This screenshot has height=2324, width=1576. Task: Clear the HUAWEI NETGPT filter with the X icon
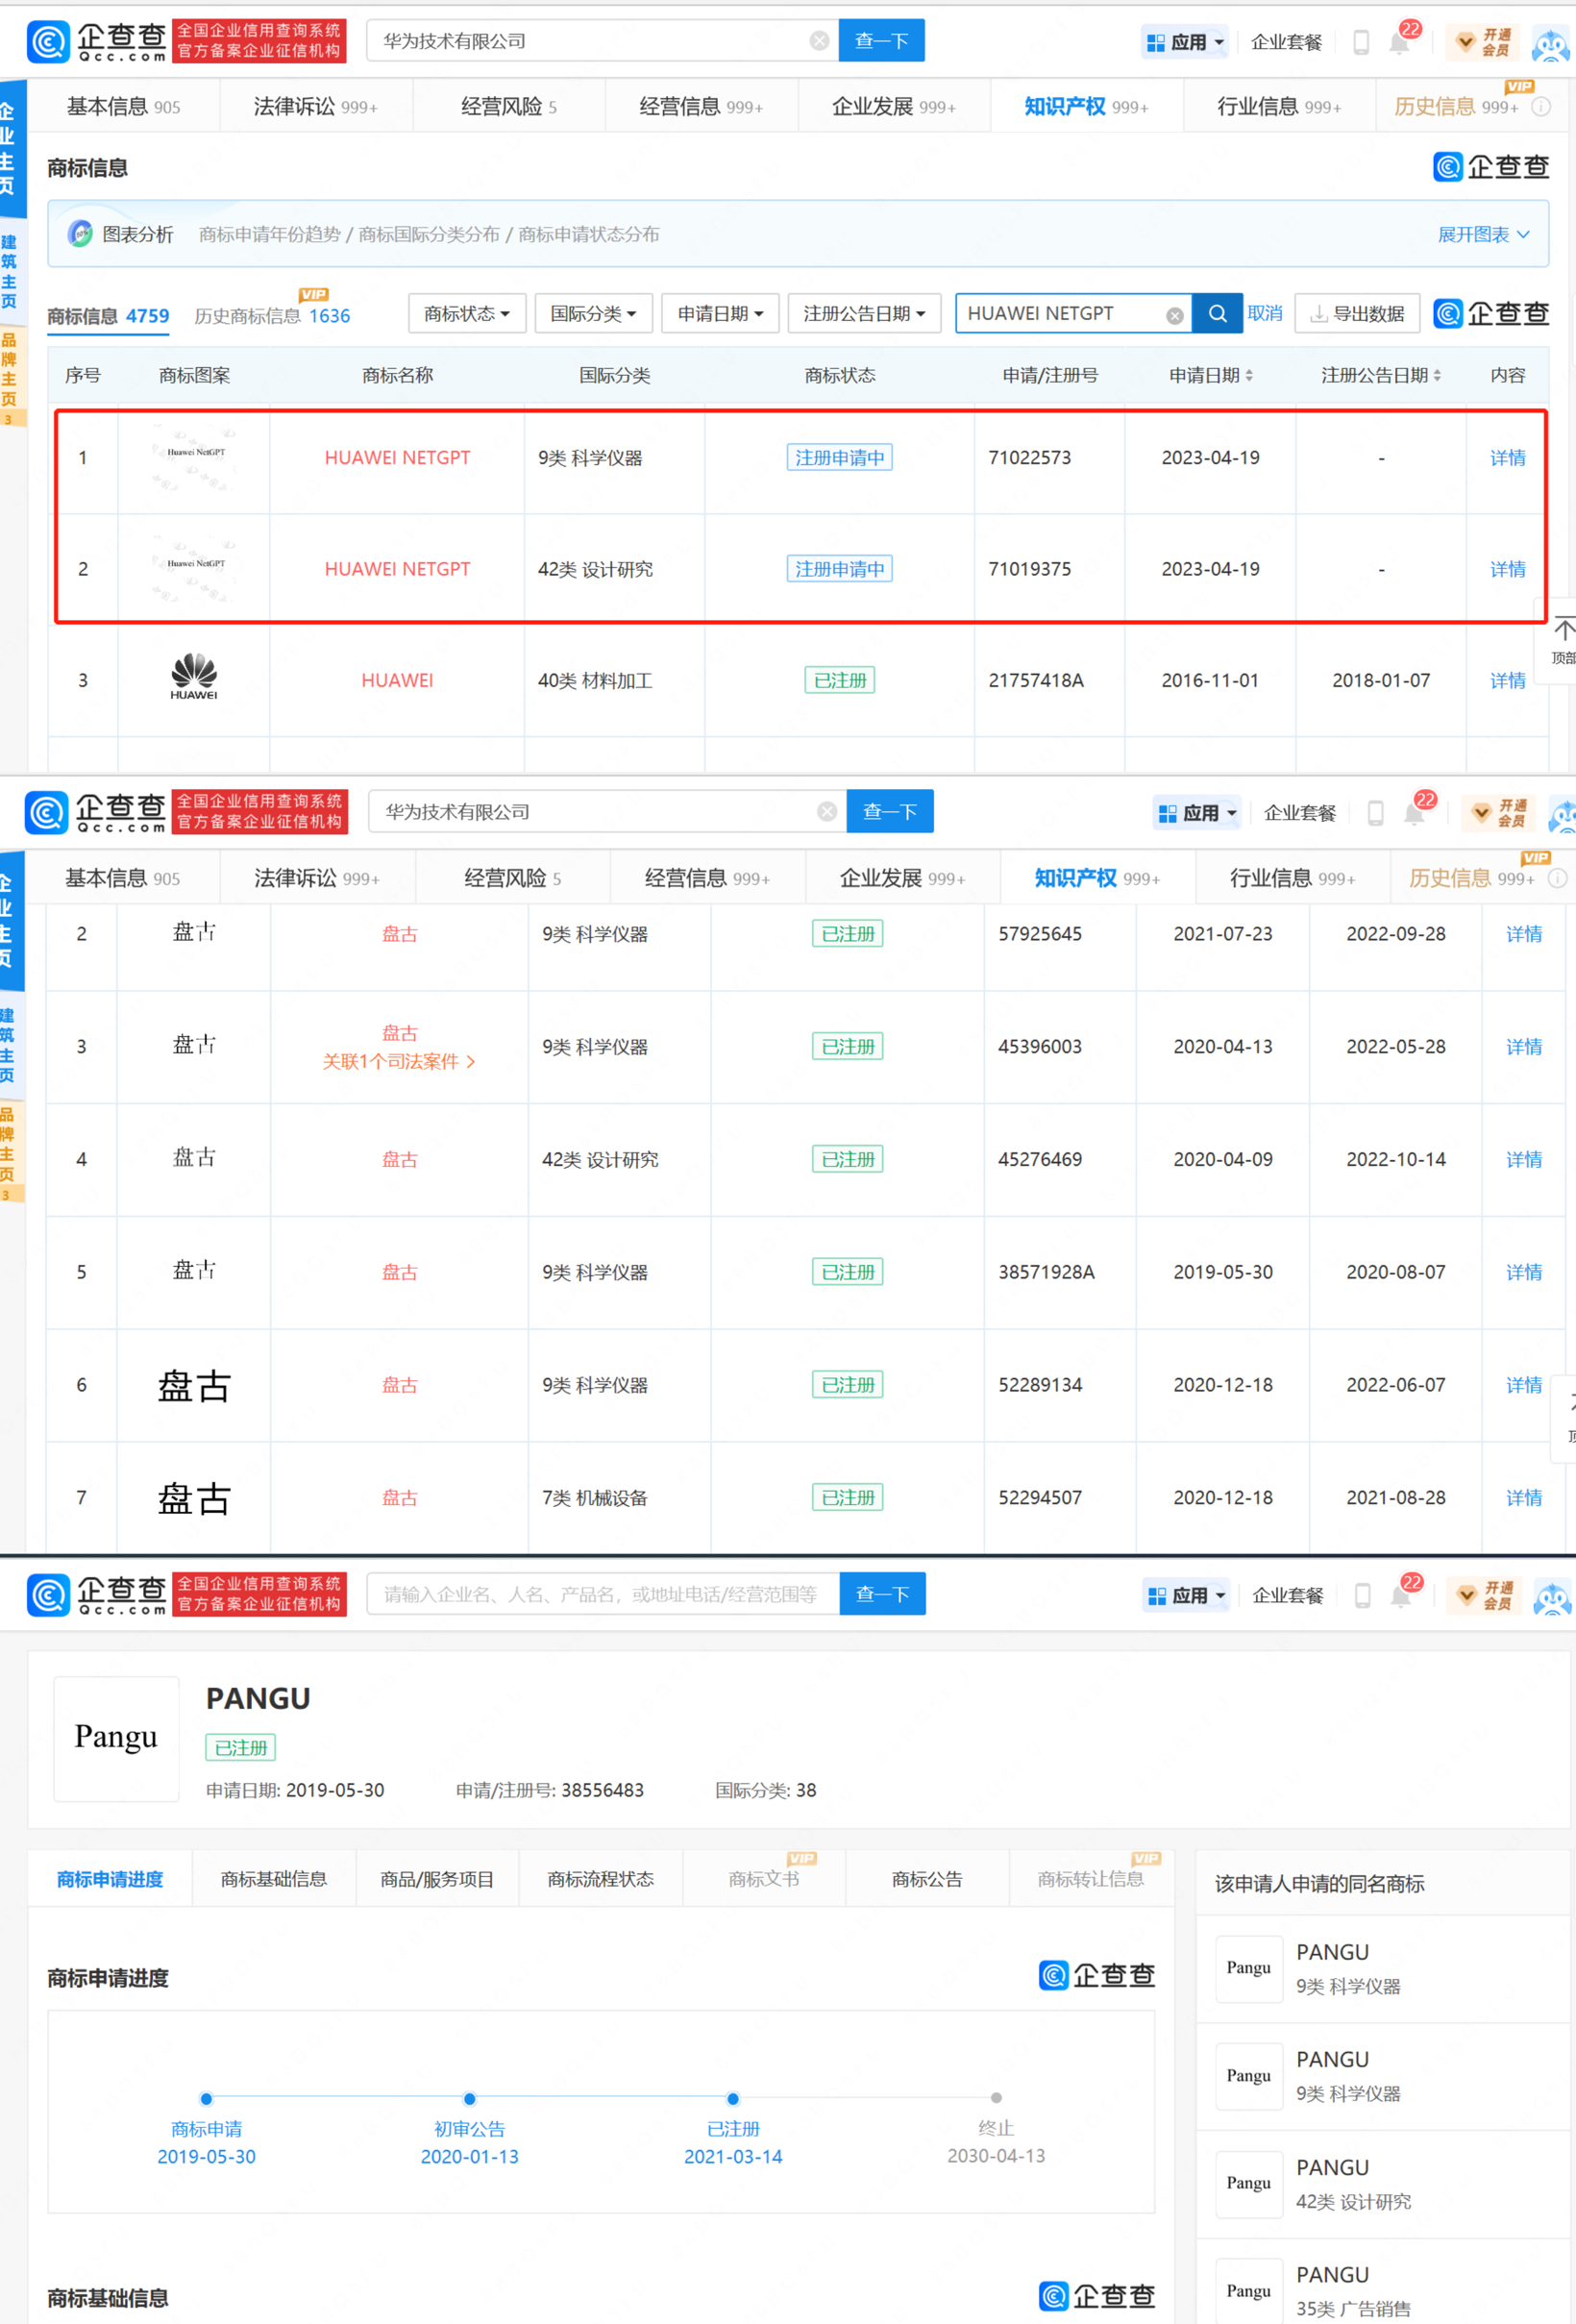(1174, 313)
